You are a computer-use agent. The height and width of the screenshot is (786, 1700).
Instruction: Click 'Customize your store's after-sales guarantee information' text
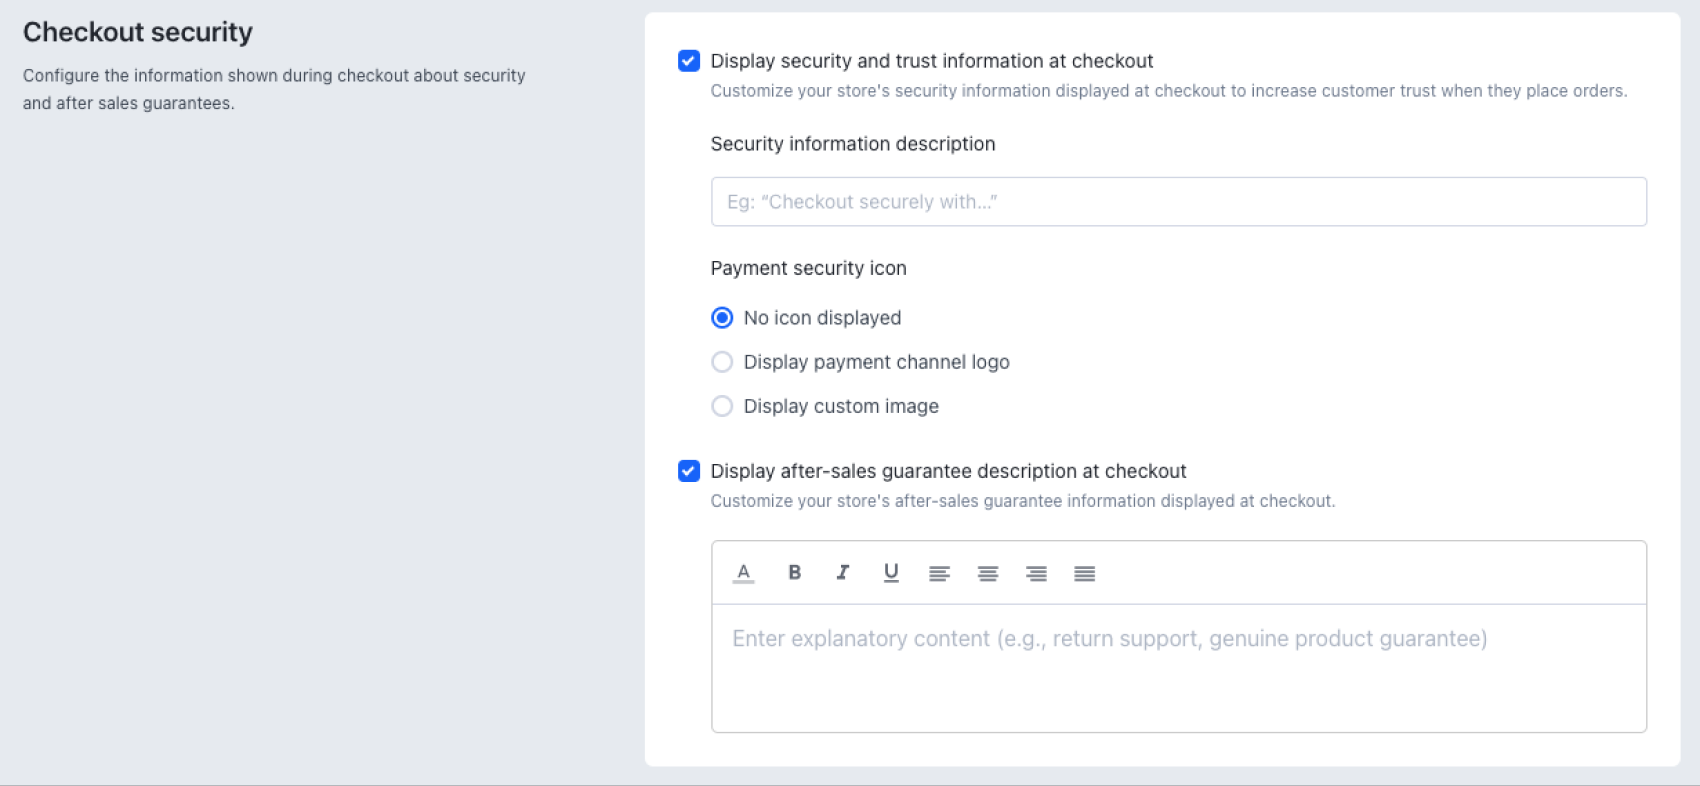click(1023, 501)
